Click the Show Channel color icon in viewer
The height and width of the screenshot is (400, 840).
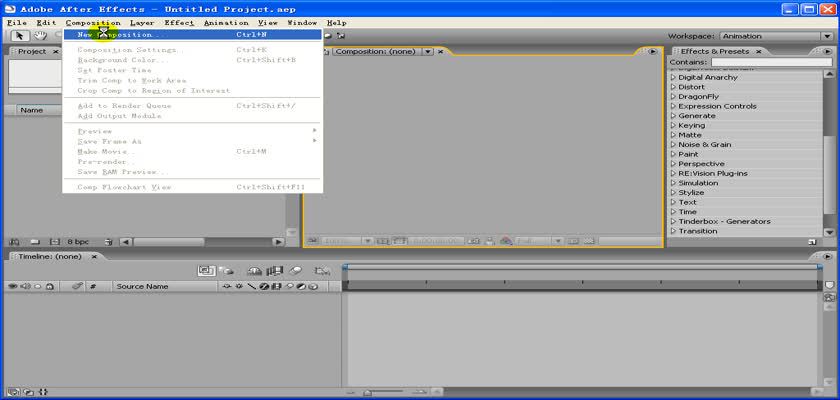[x=506, y=241]
